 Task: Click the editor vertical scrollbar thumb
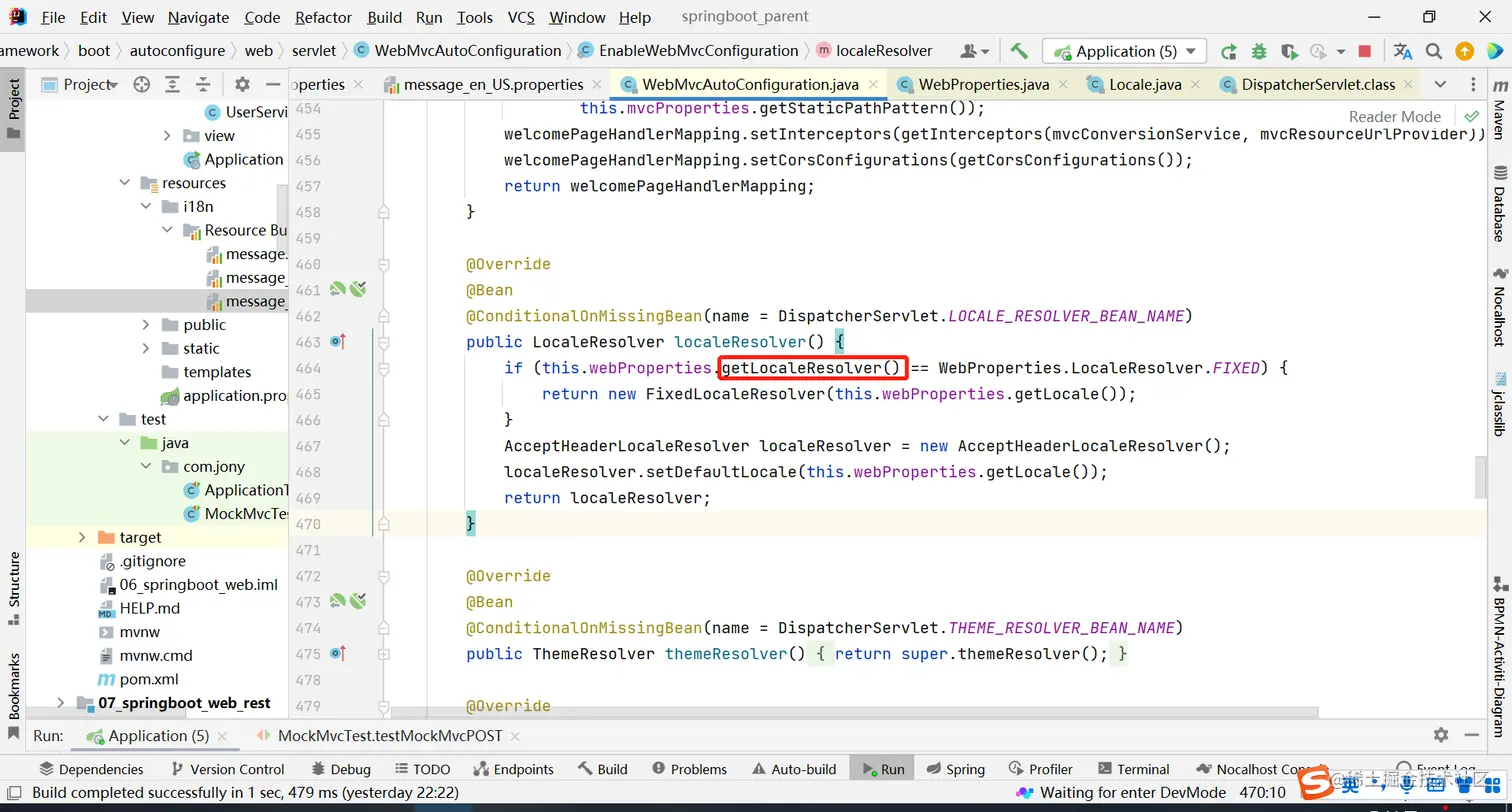[x=1481, y=476]
